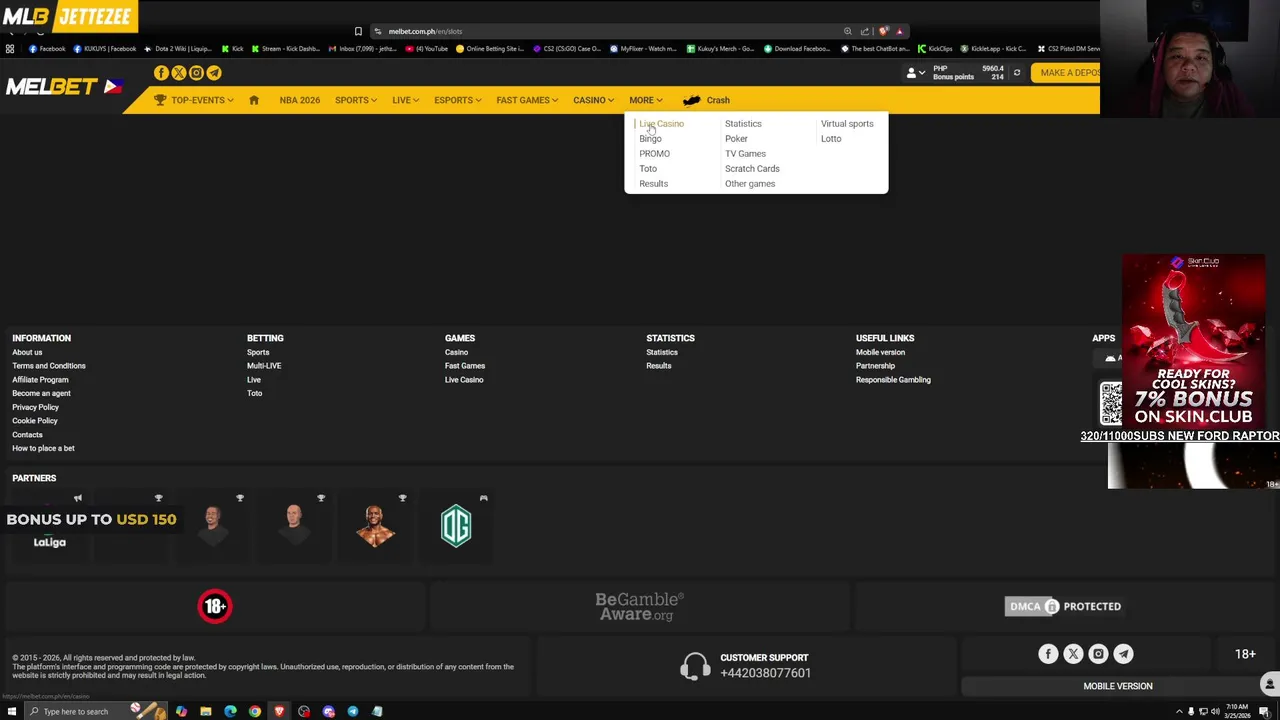Open Affiliate Program footer link
The width and height of the screenshot is (1280, 720).
pyautogui.click(x=40, y=380)
